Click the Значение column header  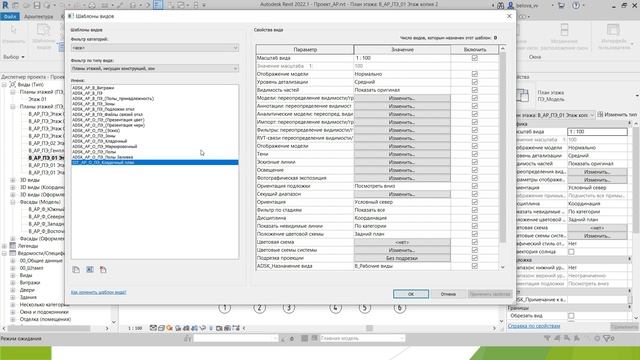click(402, 49)
